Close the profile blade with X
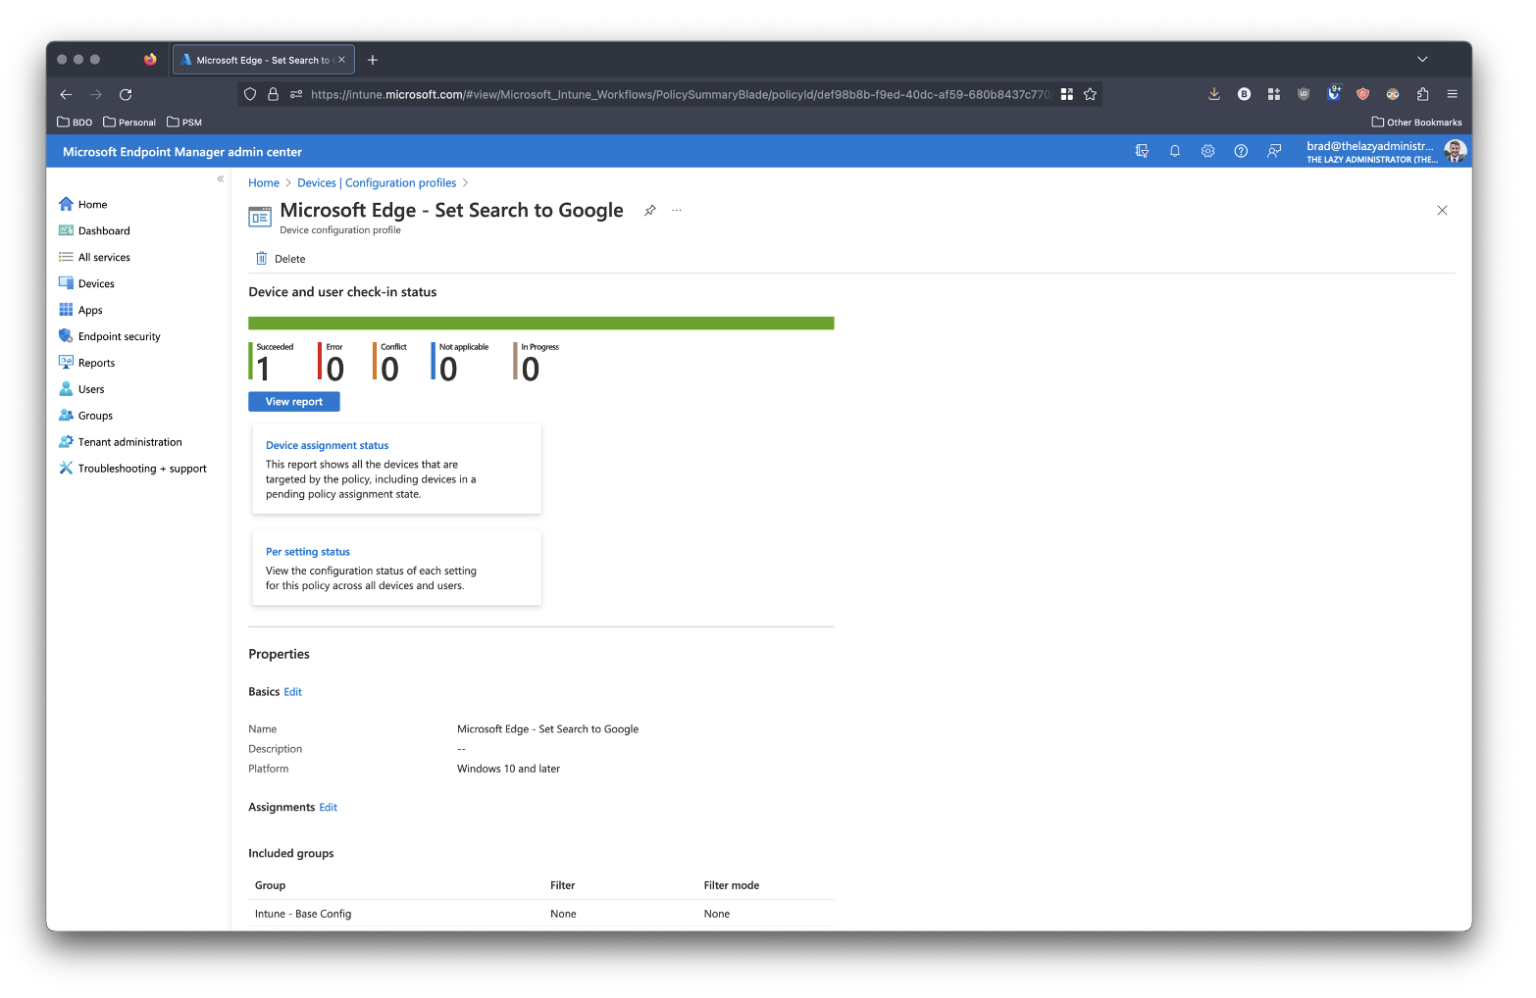Screen dimensions: 1536x998 tap(1442, 210)
